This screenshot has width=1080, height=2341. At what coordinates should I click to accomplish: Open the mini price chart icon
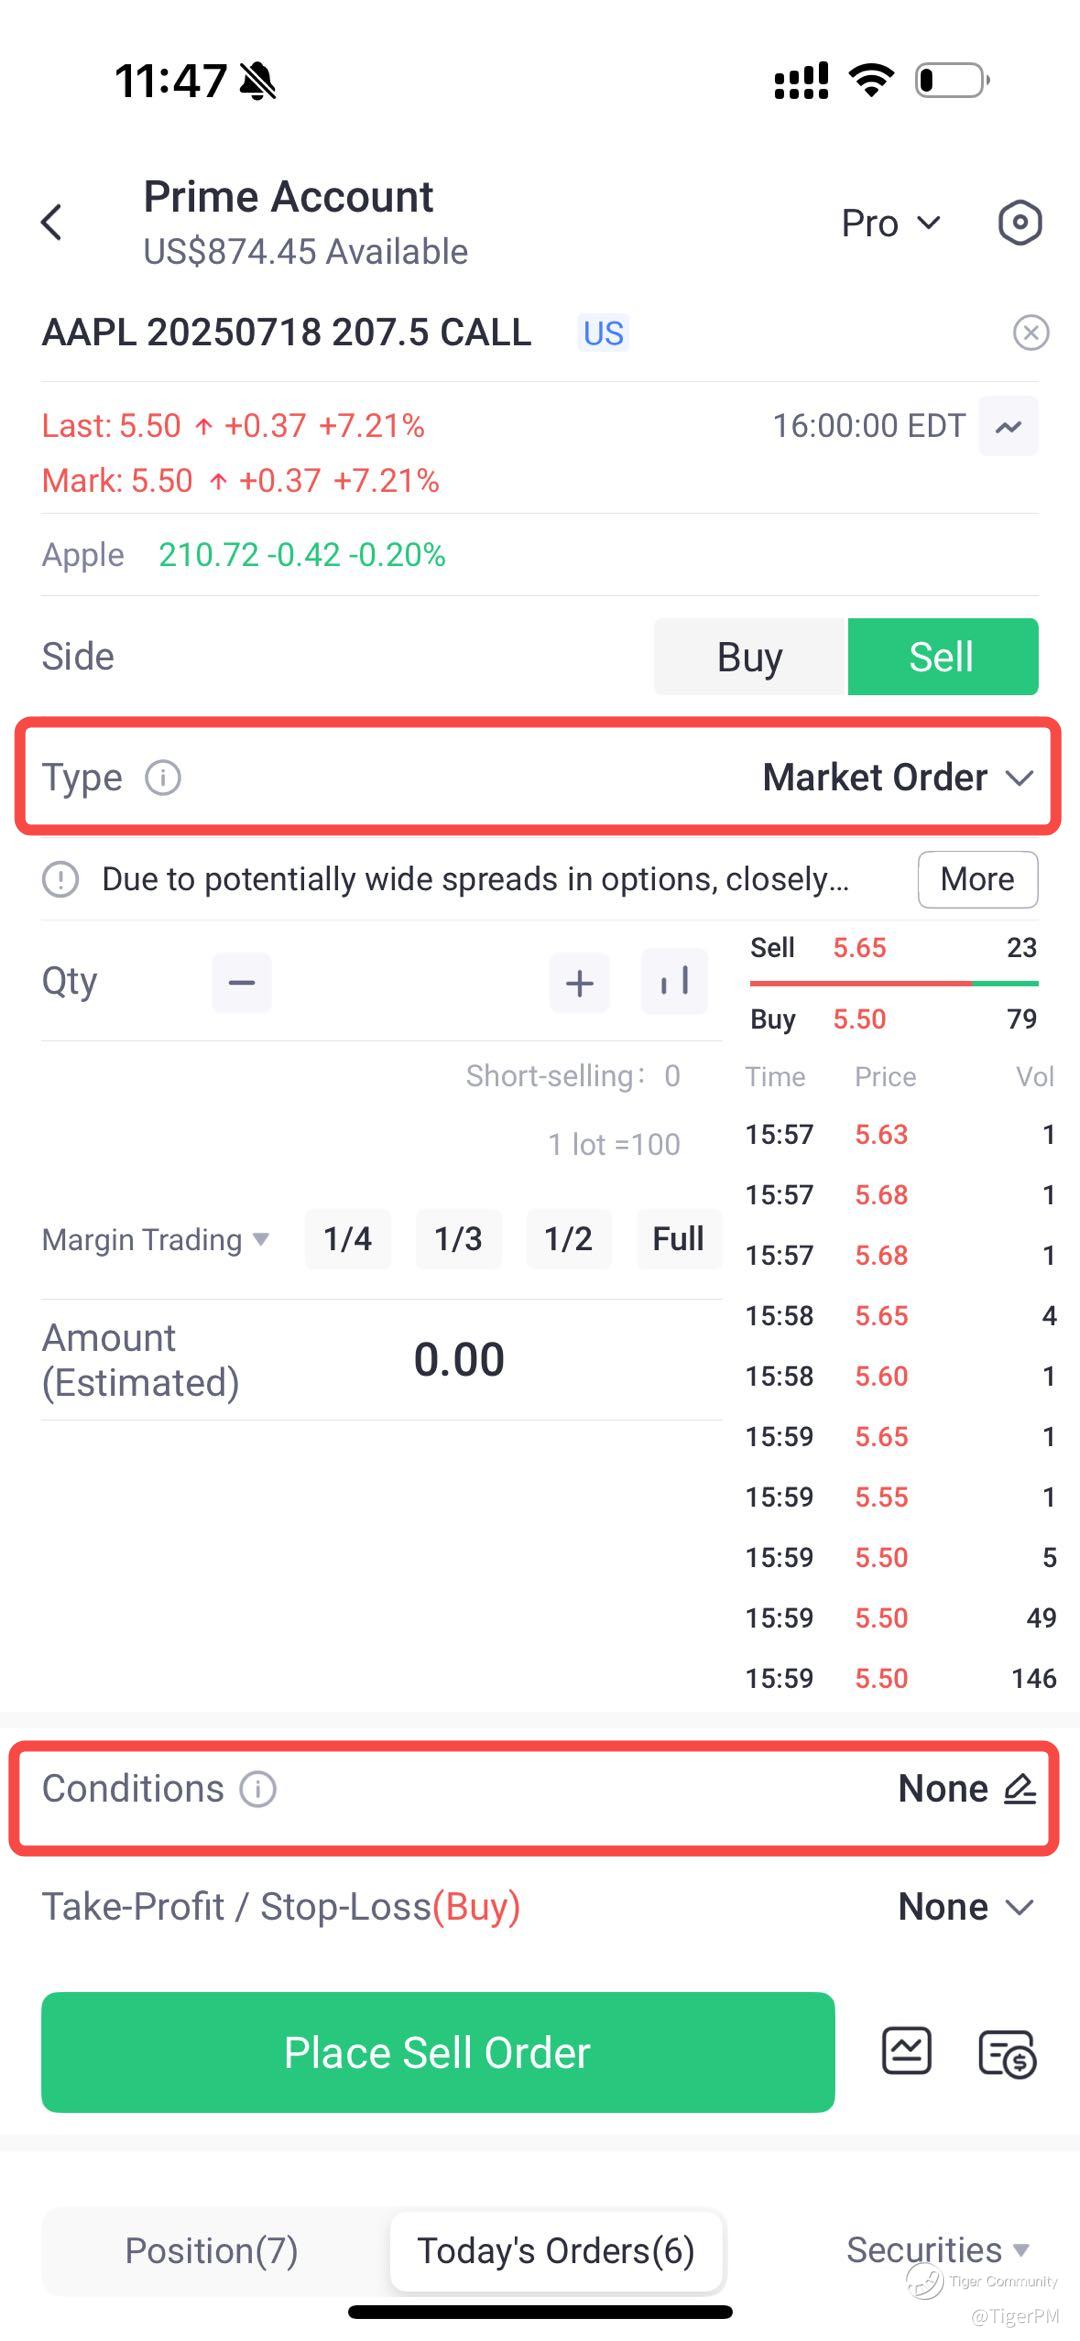(x=1008, y=427)
